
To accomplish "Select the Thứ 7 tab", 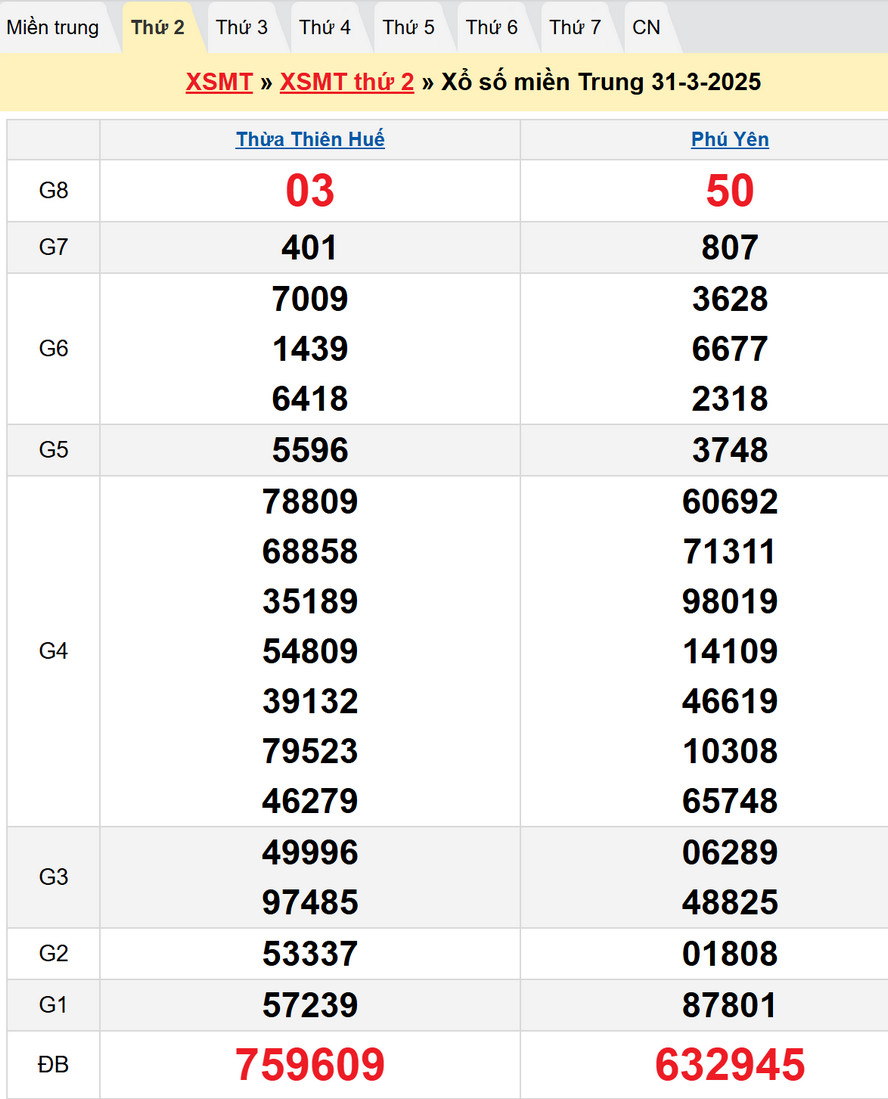I will click(575, 27).
